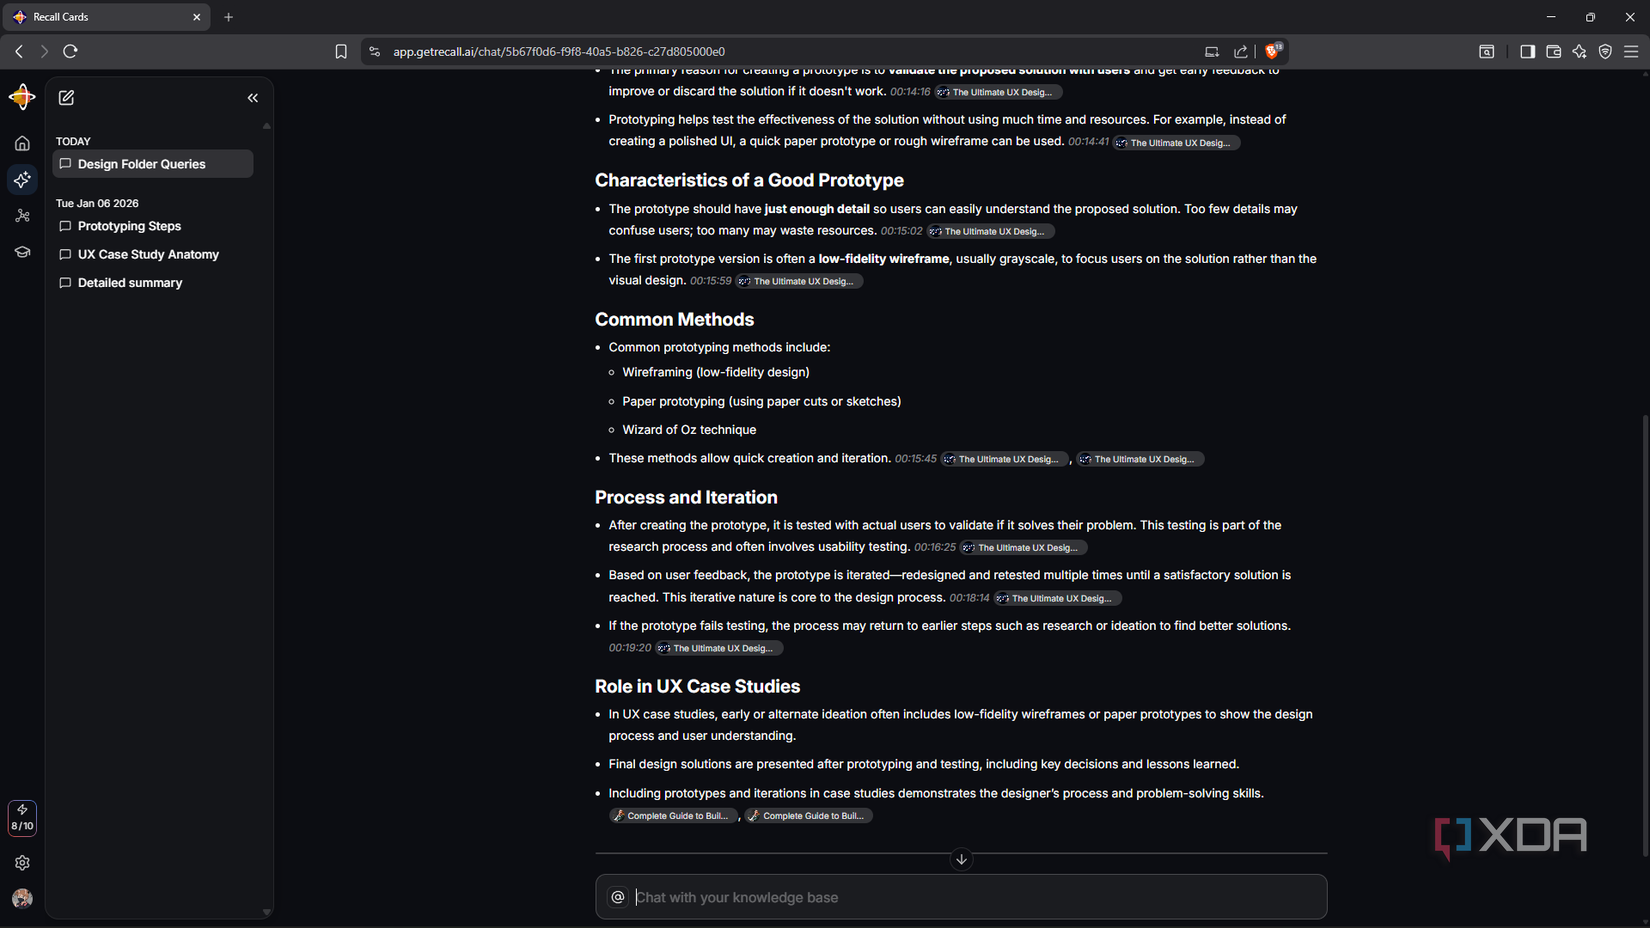Click the first Complete Guide source chip

[673, 816]
